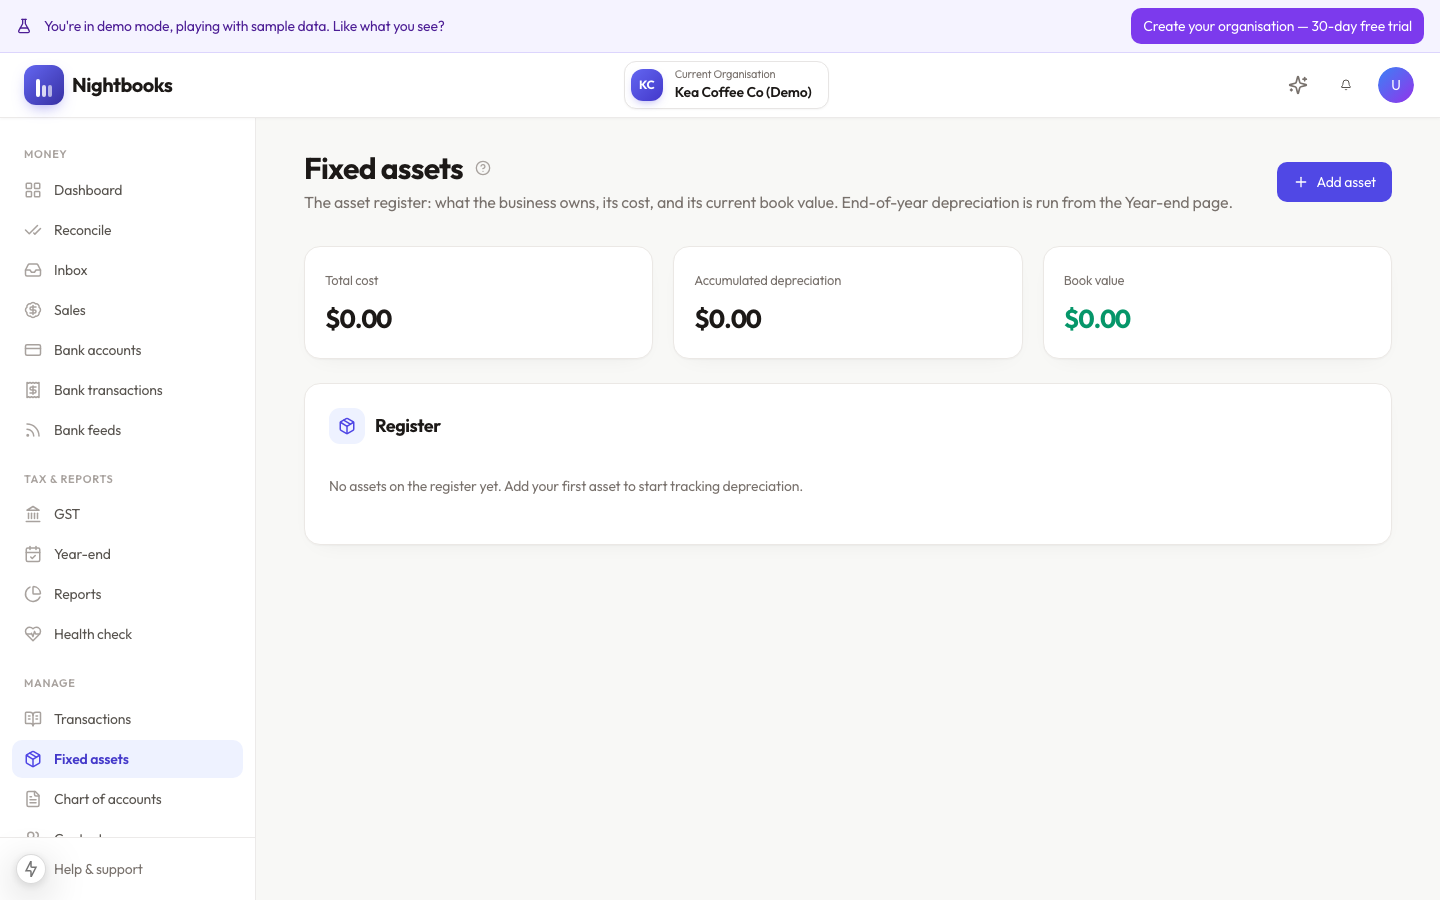The width and height of the screenshot is (1440, 900).
Task: Click the asset register description text
Action: click(x=768, y=202)
